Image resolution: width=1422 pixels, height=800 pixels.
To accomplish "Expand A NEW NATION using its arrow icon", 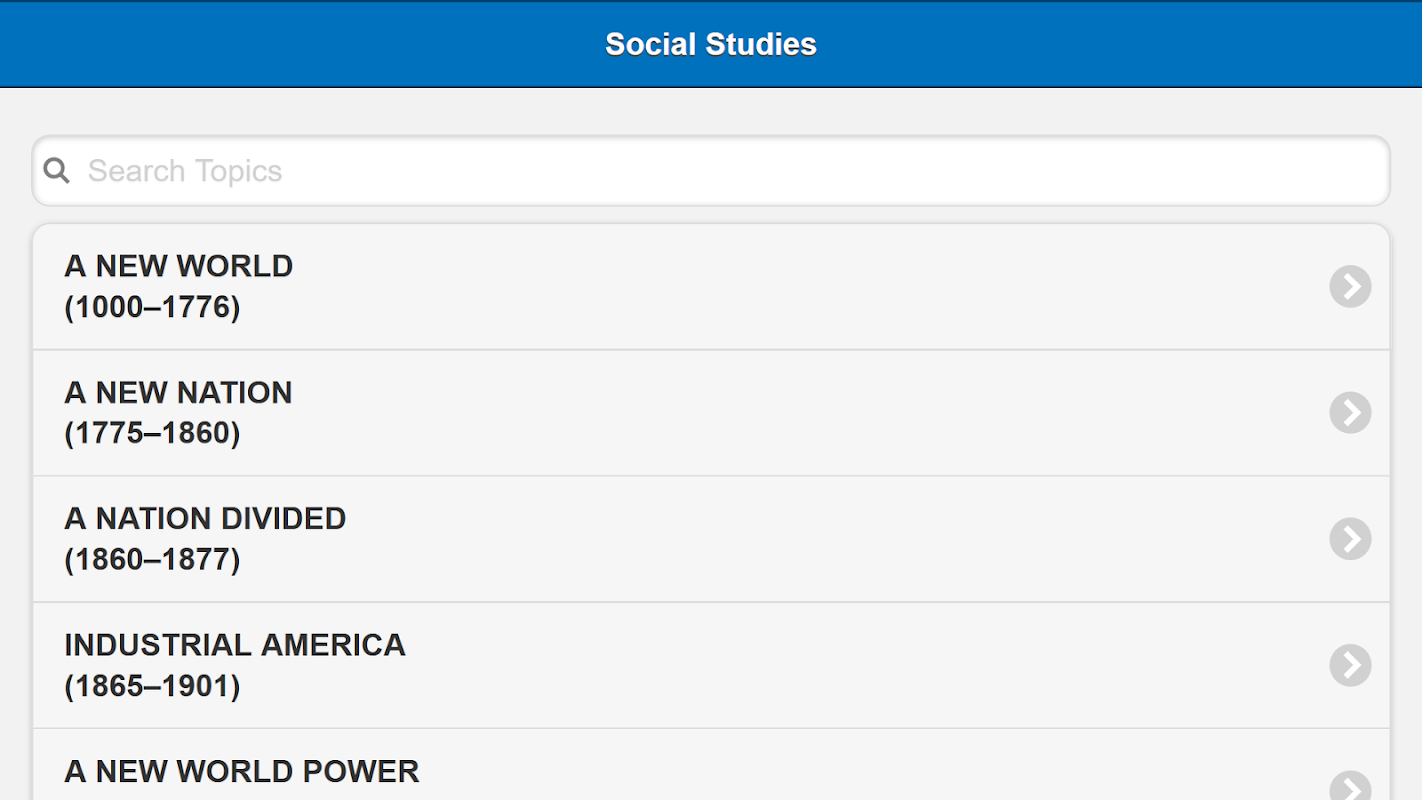I will [1350, 413].
